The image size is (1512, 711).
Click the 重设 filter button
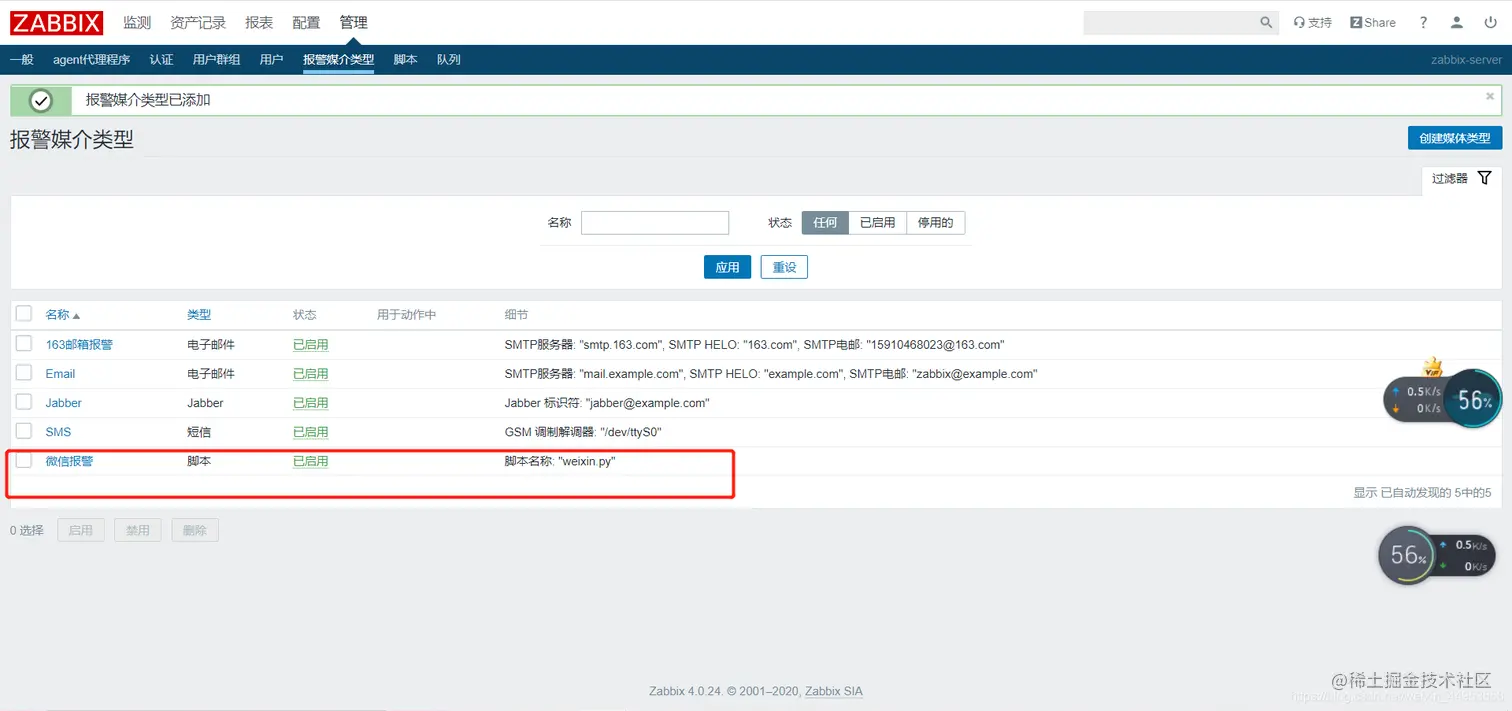click(784, 267)
